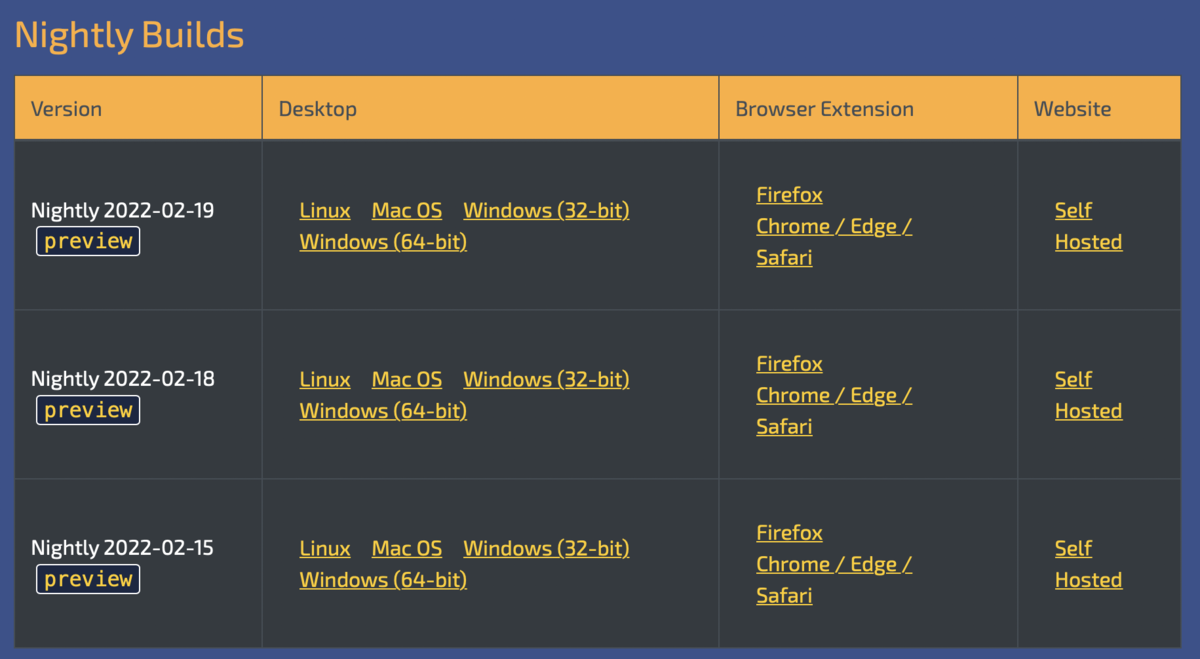Screen dimensions: 1200x659
Task: Open Firefox extension for Nightly 2022-02-19
Action: 789,195
